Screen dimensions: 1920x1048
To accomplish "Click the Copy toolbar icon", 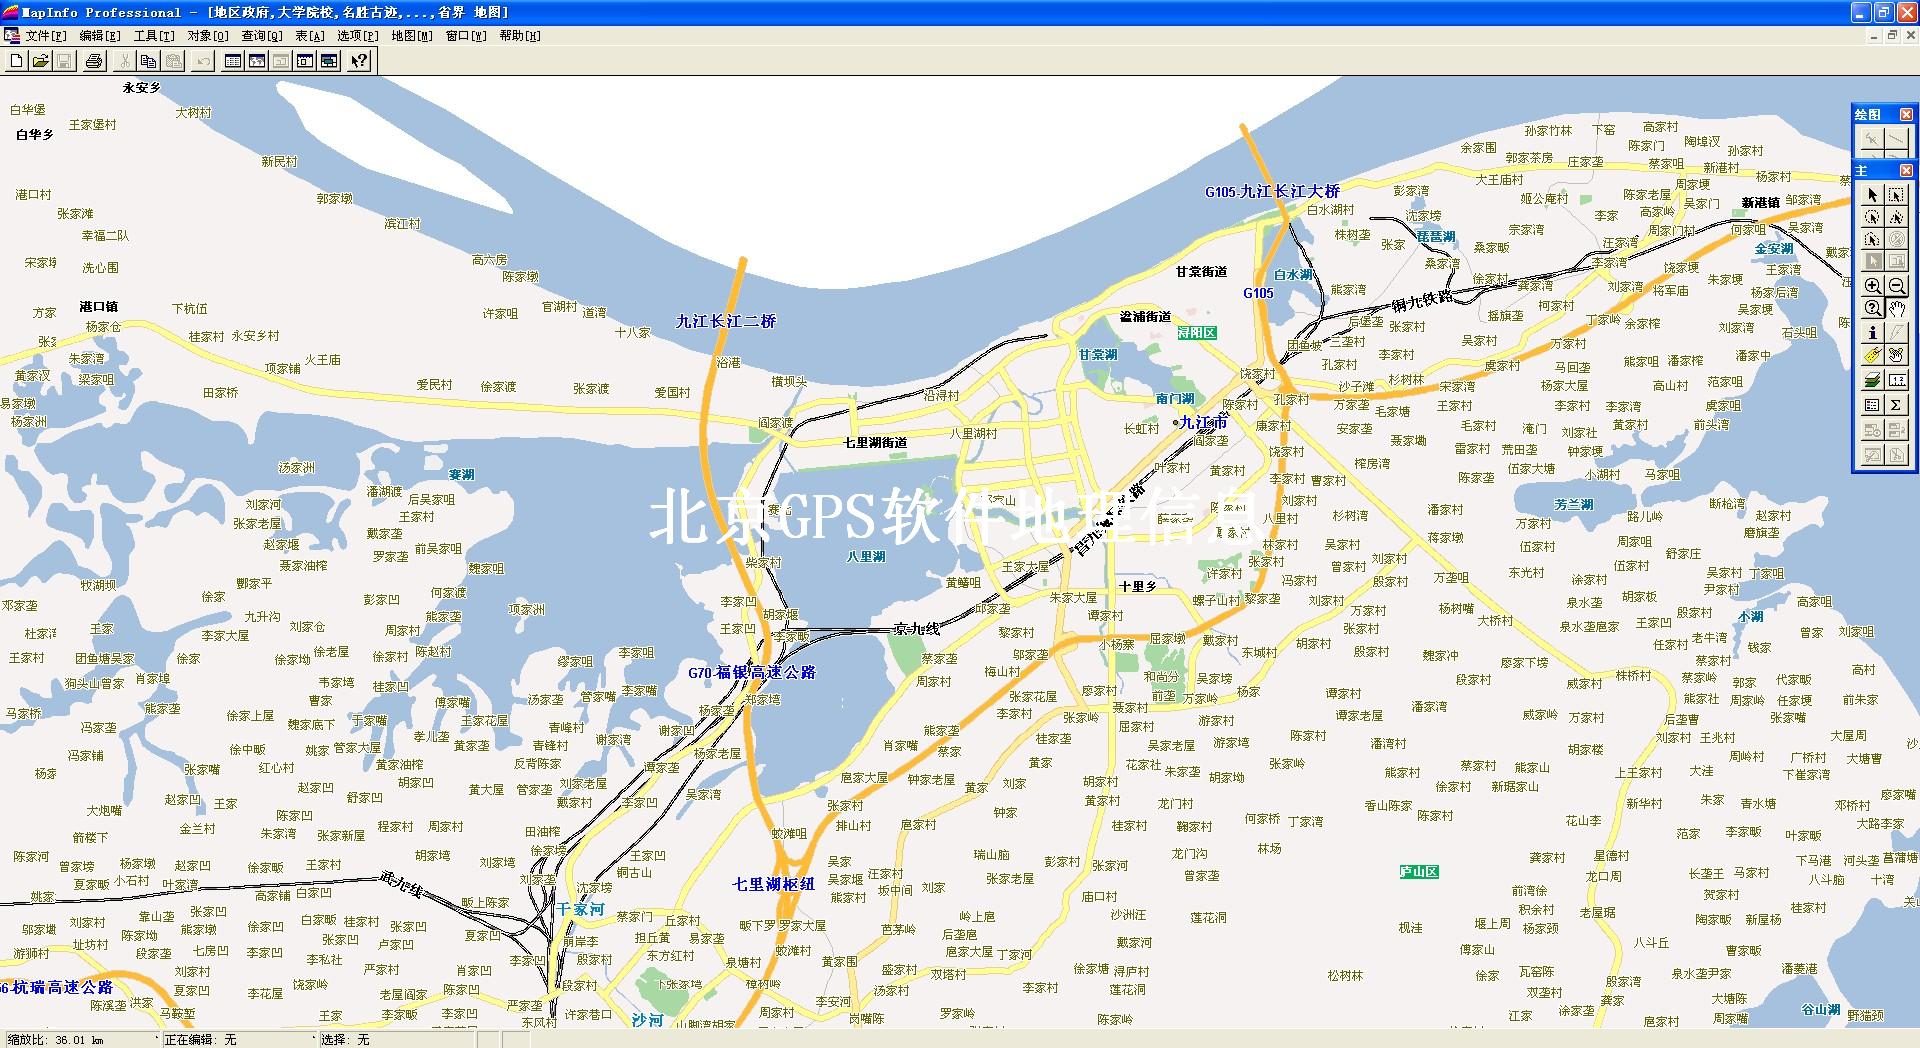I will [x=148, y=61].
